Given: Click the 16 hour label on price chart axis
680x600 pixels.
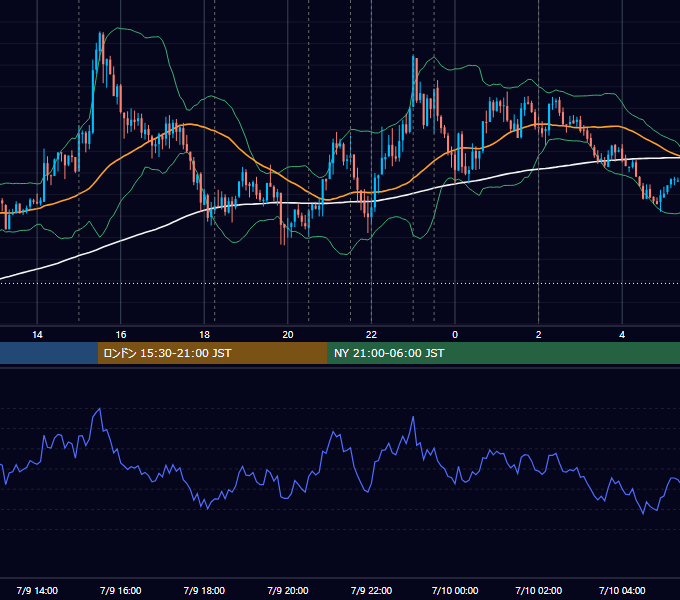Looking at the screenshot, I should 121,334.
